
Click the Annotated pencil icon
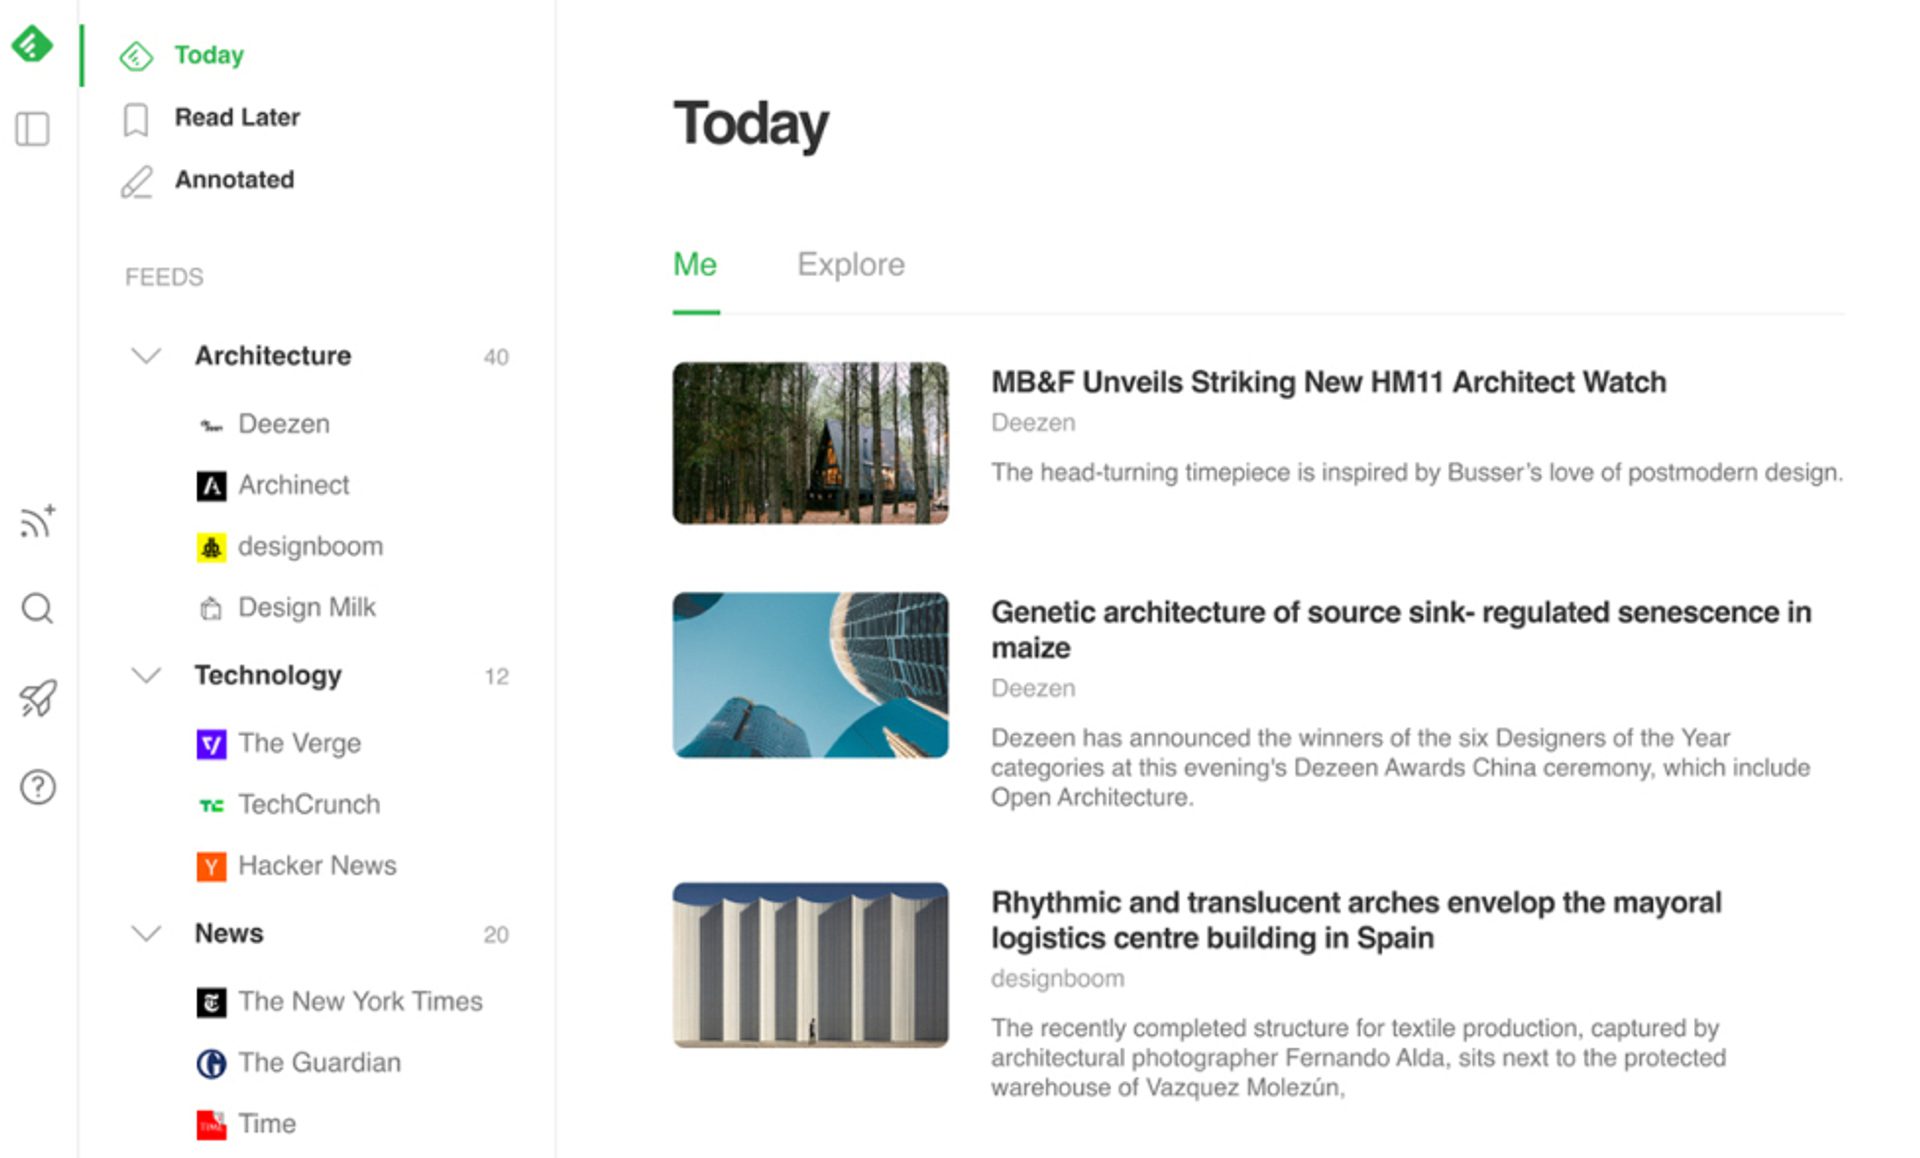click(x=136, y=181)
